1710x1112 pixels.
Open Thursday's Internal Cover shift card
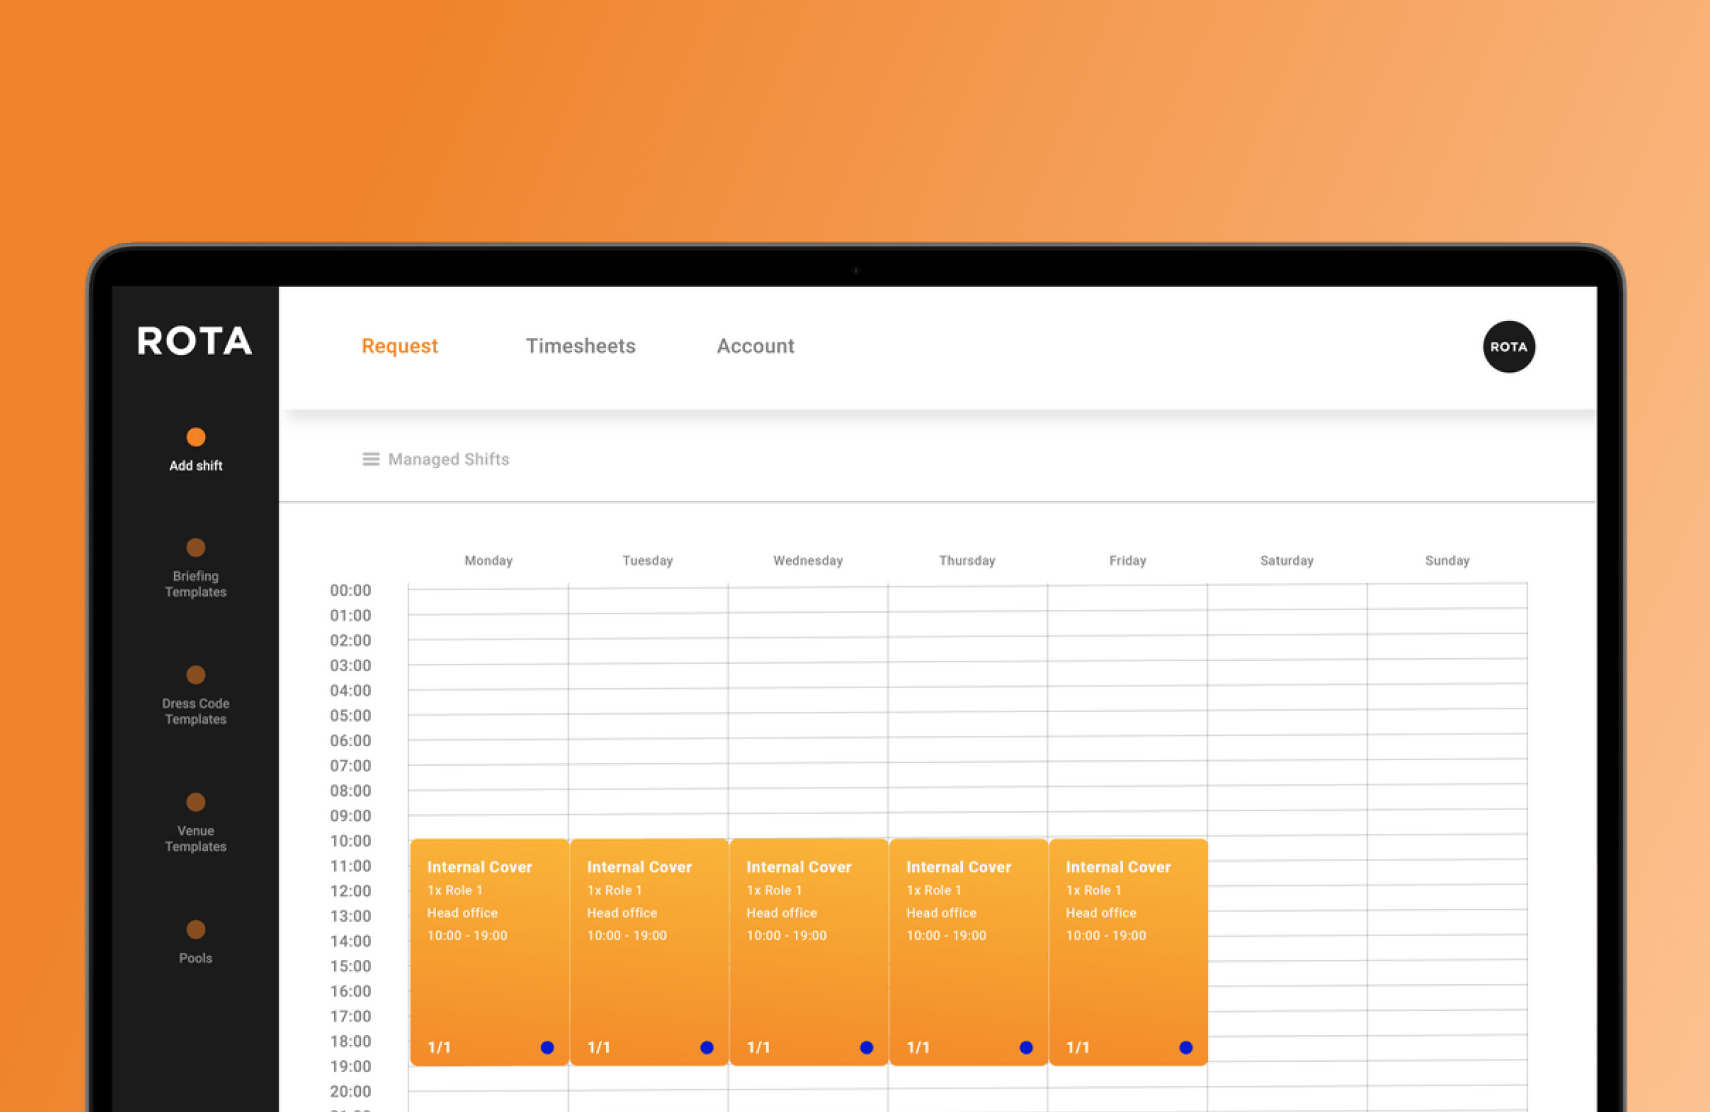tap(968, 952)
